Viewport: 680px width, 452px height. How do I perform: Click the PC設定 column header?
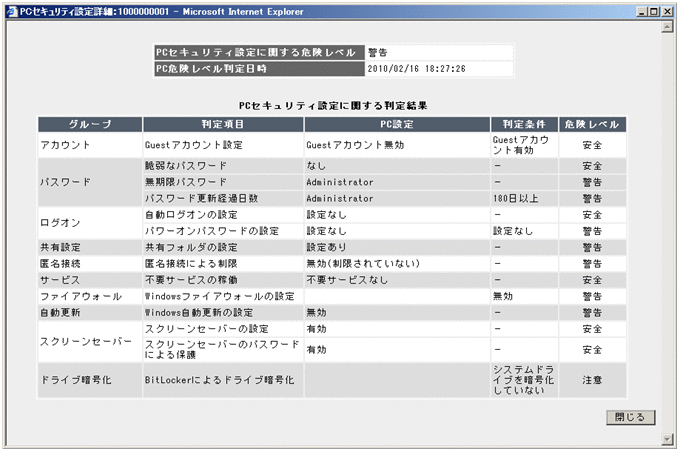(x=397, y=124)
